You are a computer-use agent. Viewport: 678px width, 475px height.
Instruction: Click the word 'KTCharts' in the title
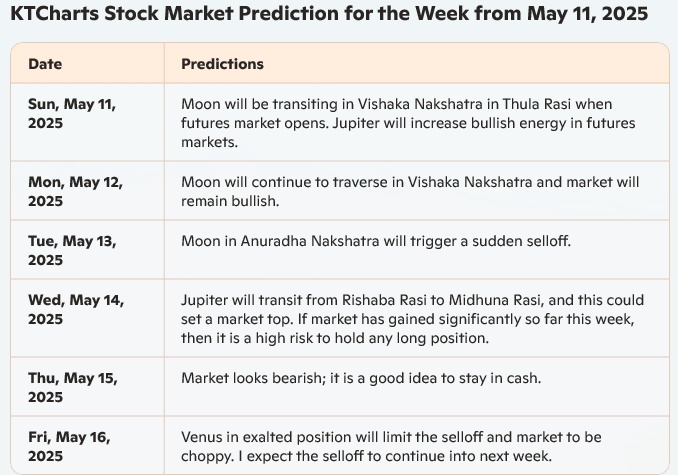coord(54,13)
